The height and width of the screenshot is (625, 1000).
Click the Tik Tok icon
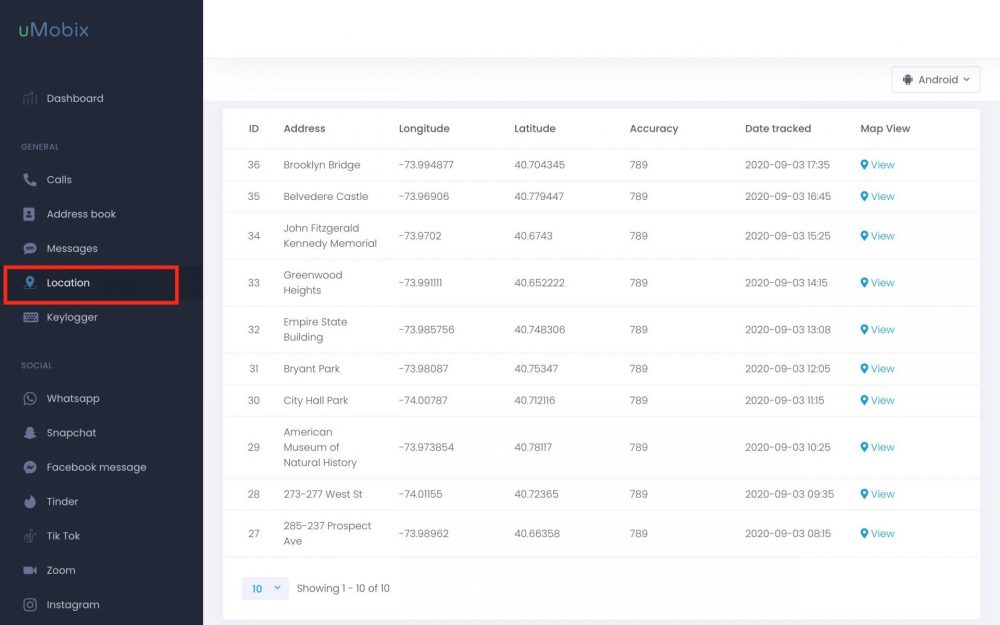(x=30, y=536)
